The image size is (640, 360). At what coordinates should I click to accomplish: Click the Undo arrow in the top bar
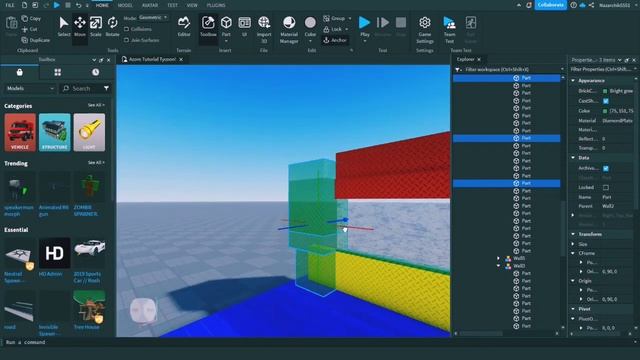pyautogui.click(x=78, y=5)
